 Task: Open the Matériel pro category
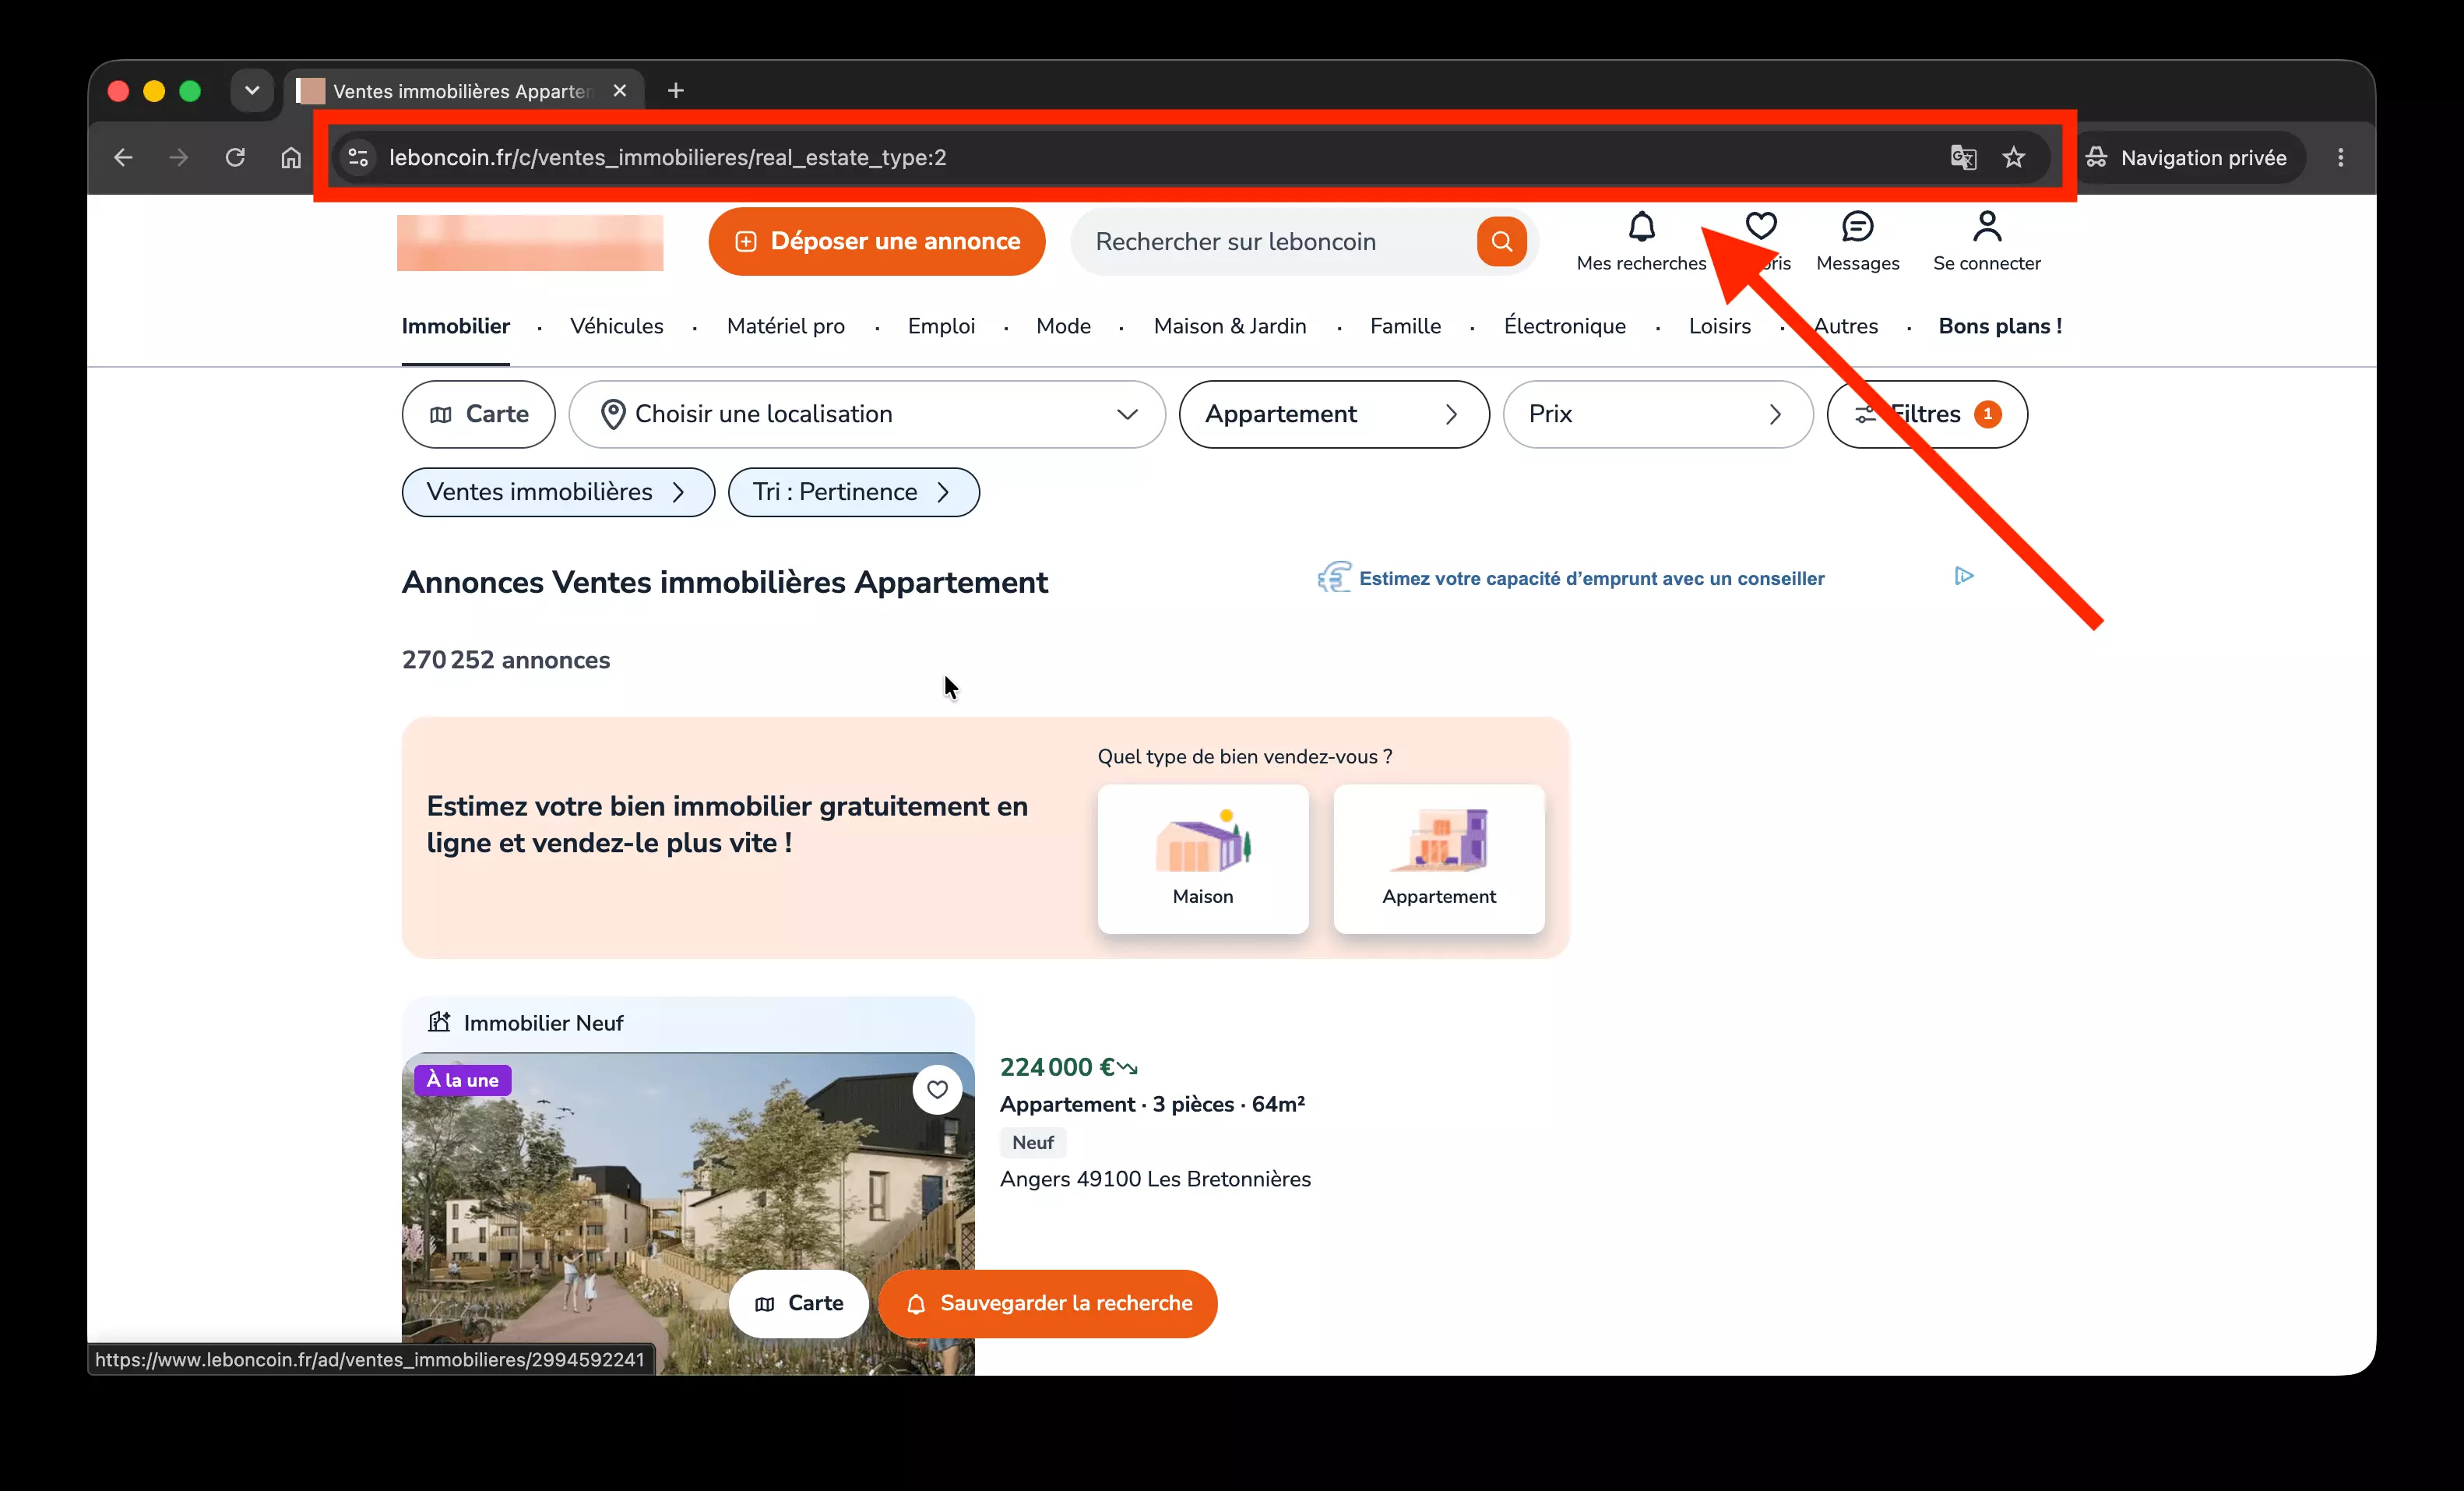786,326
